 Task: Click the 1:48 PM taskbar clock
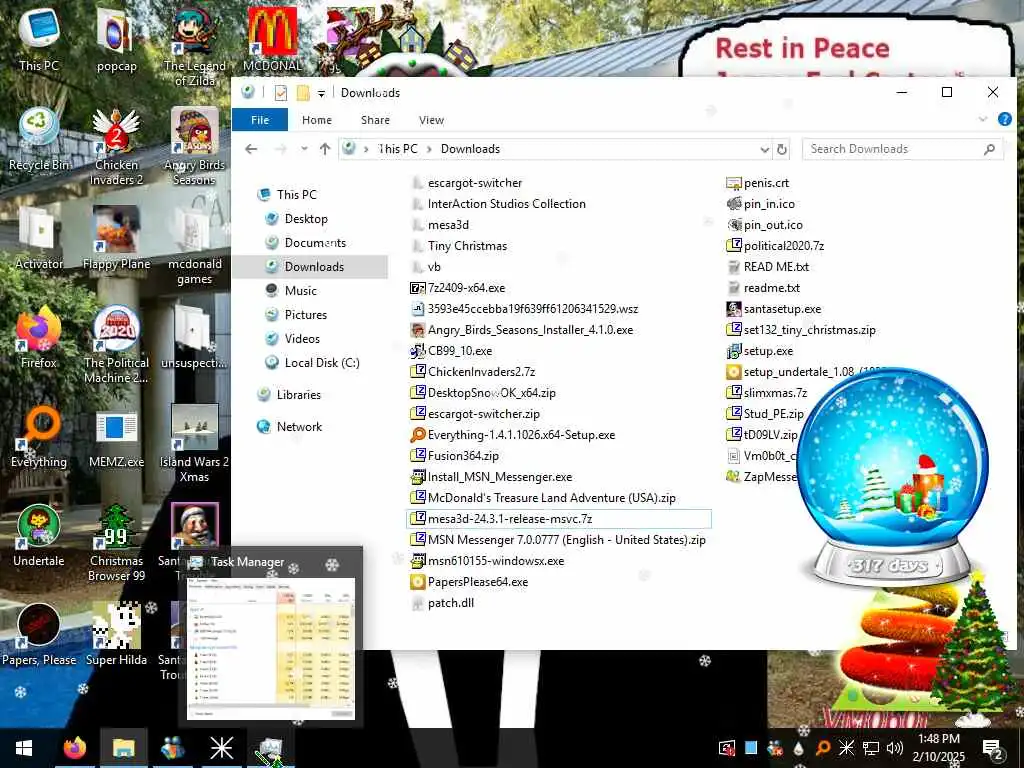tap(938, 739)
